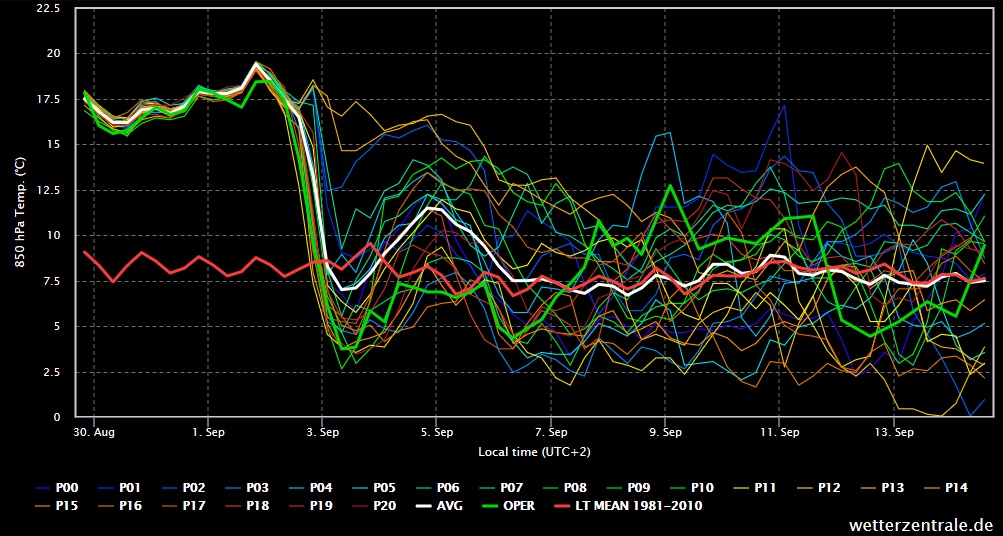Hide the P13 legend entry
This screenshot has height=536, width=1003.
(882, 488)
